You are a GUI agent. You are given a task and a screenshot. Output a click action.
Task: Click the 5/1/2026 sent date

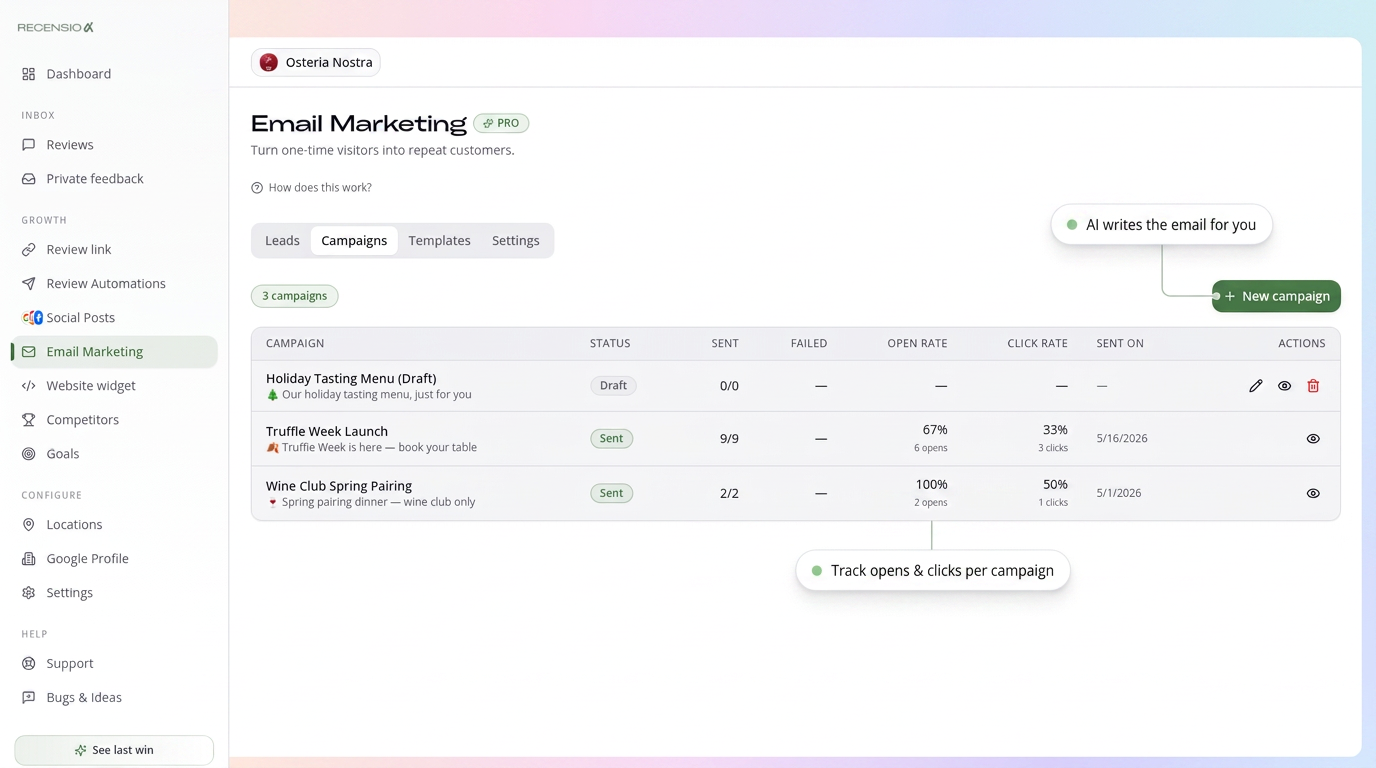(x=1119, y=493)
